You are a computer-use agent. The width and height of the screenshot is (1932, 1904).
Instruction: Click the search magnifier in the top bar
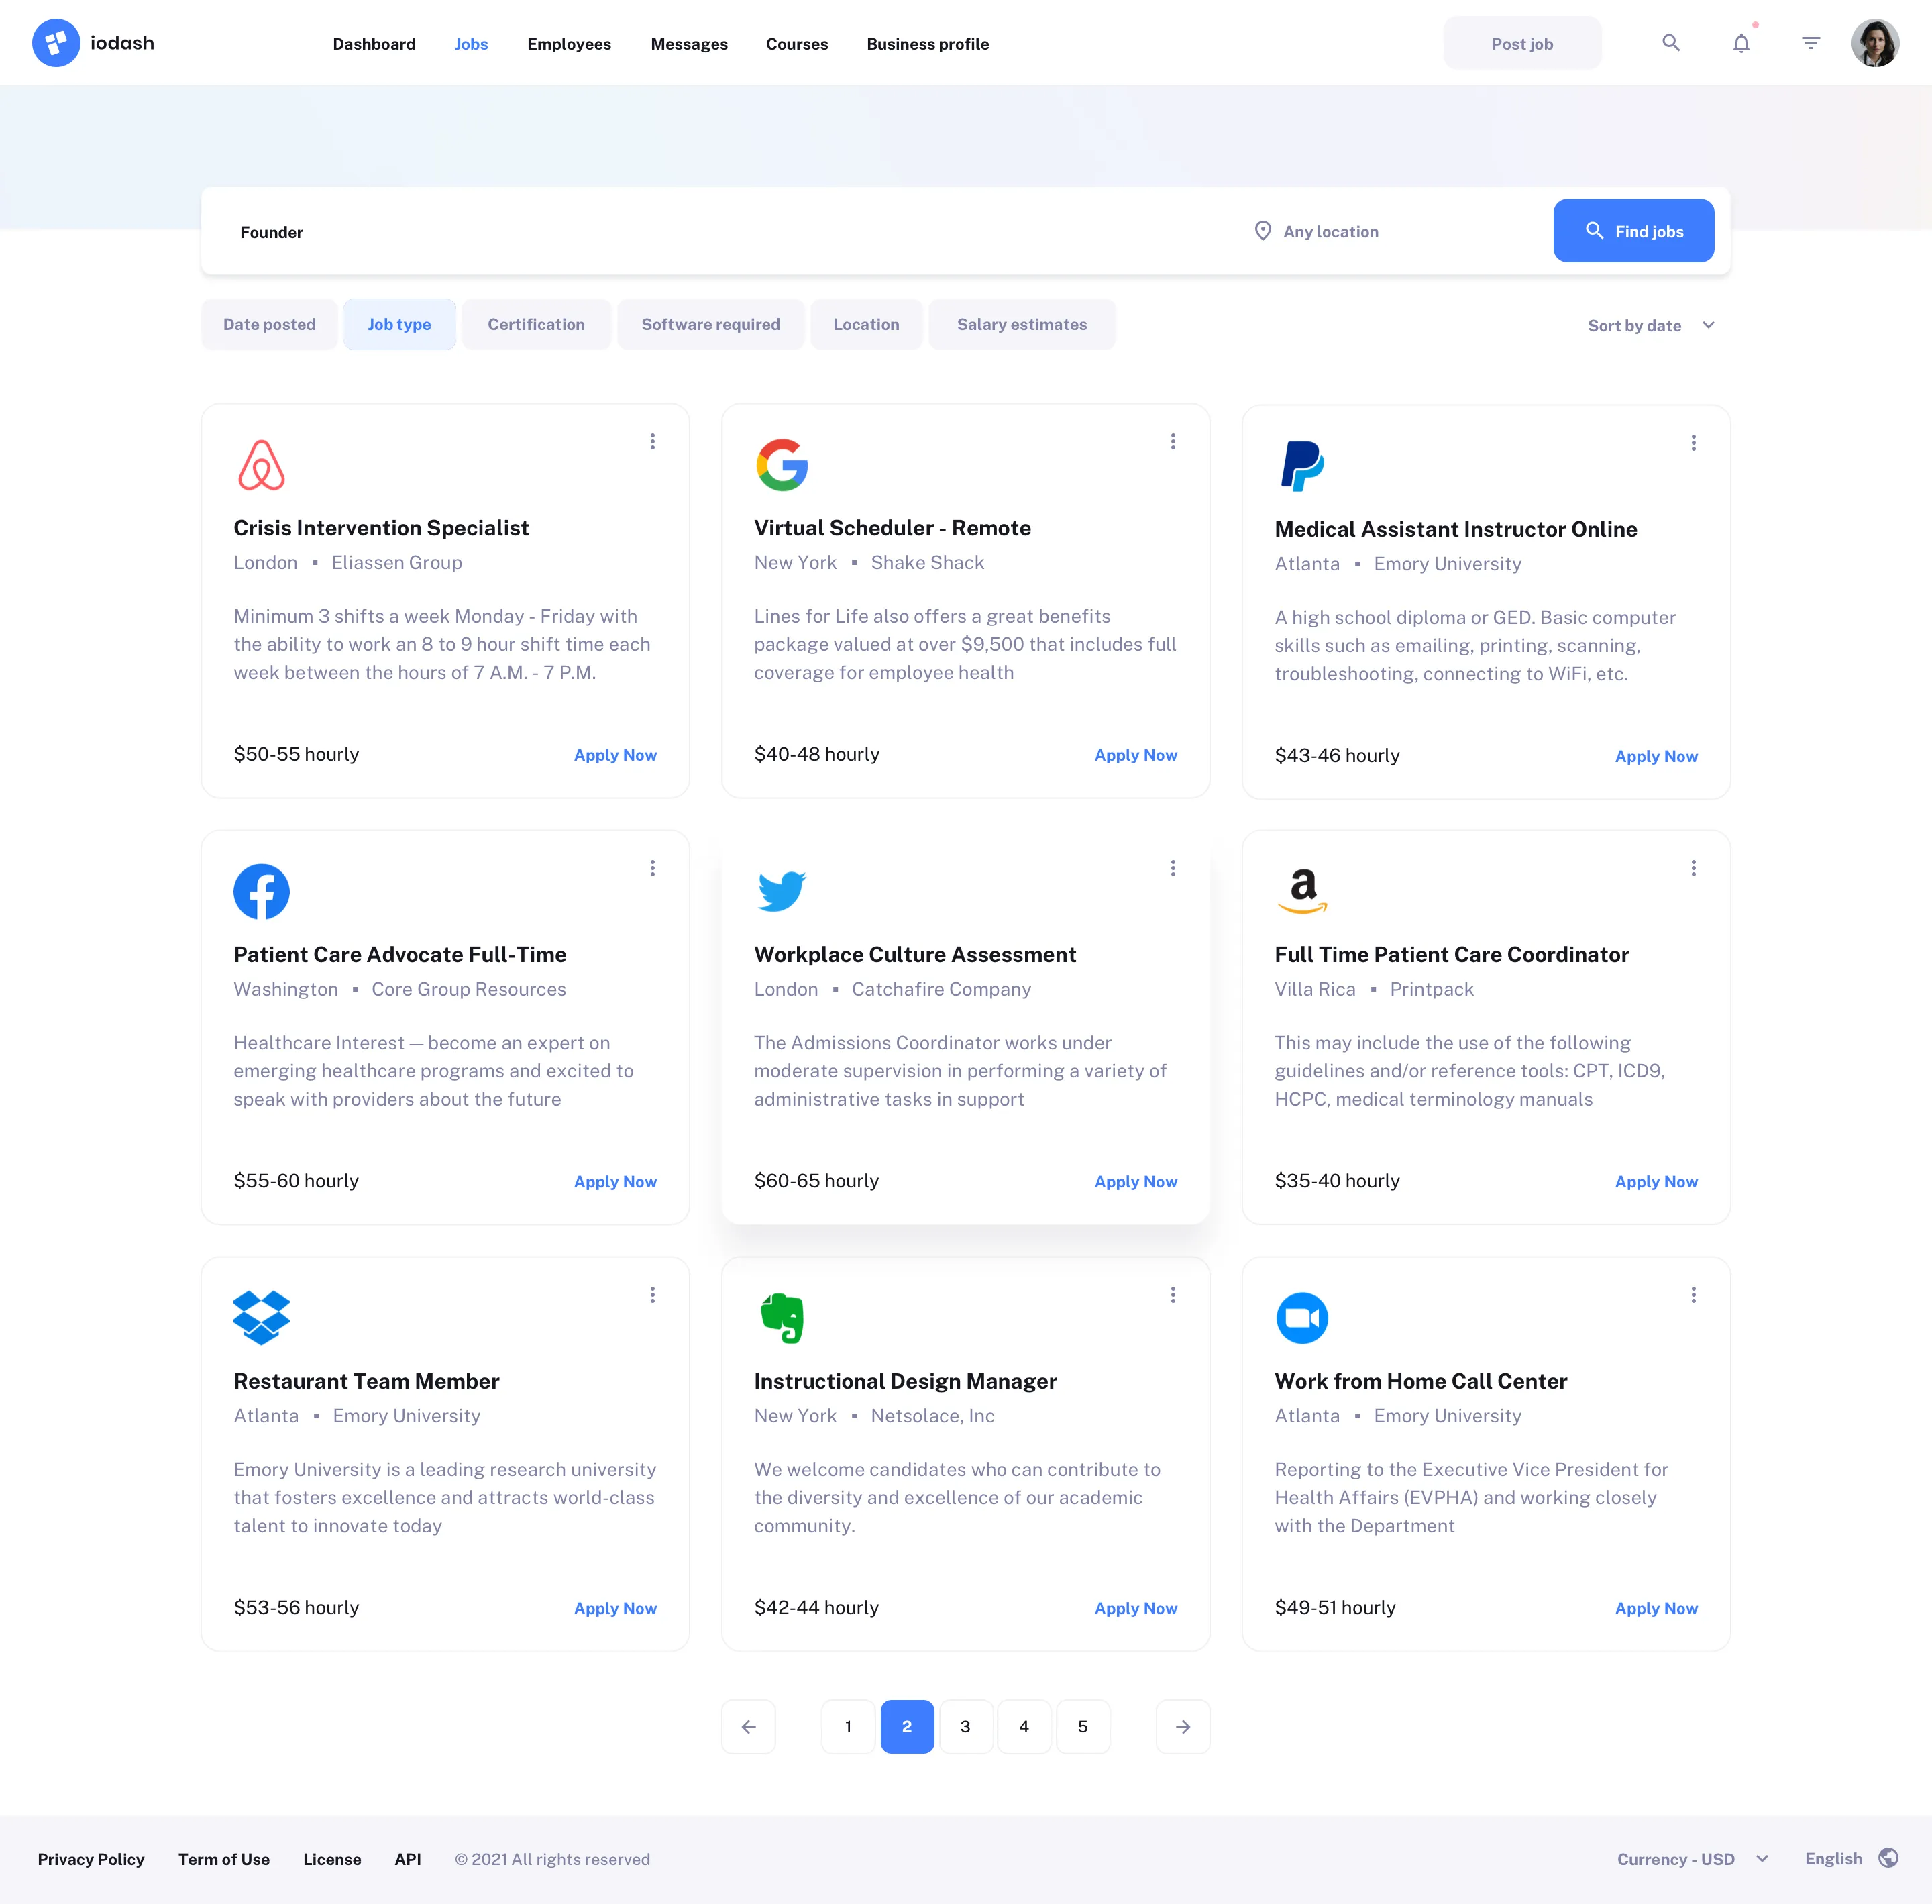1671,43
